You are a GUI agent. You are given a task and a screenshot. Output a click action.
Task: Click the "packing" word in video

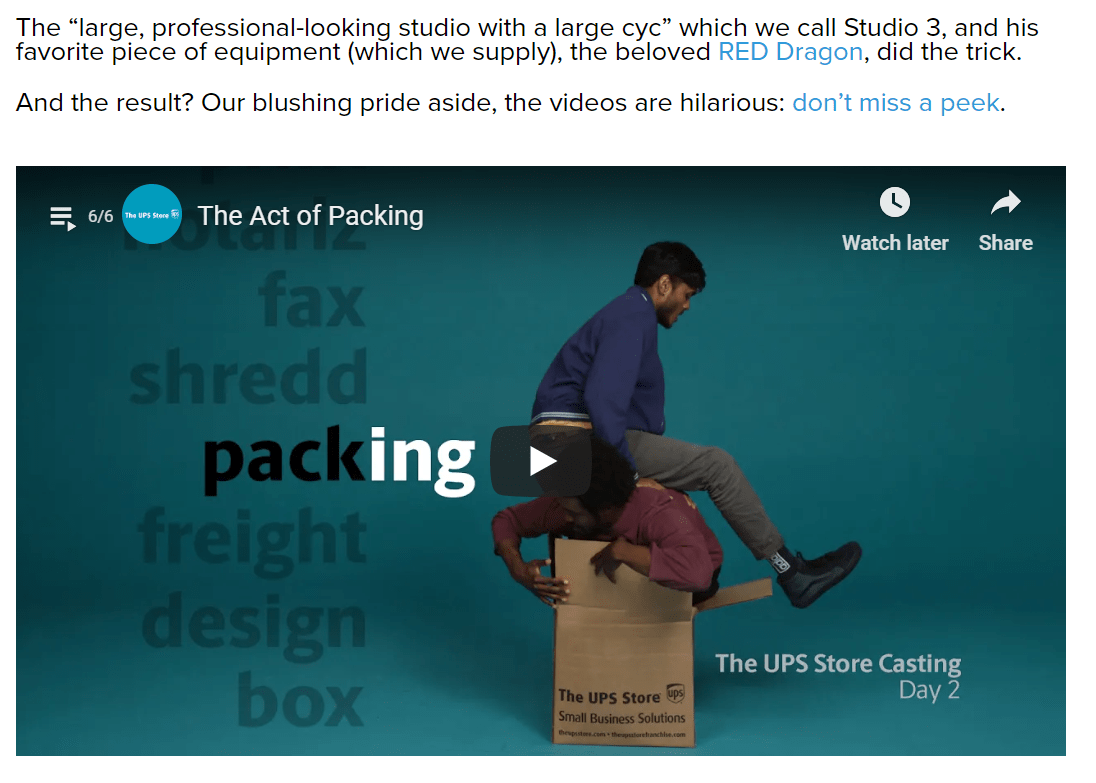[x=340, y=459]
